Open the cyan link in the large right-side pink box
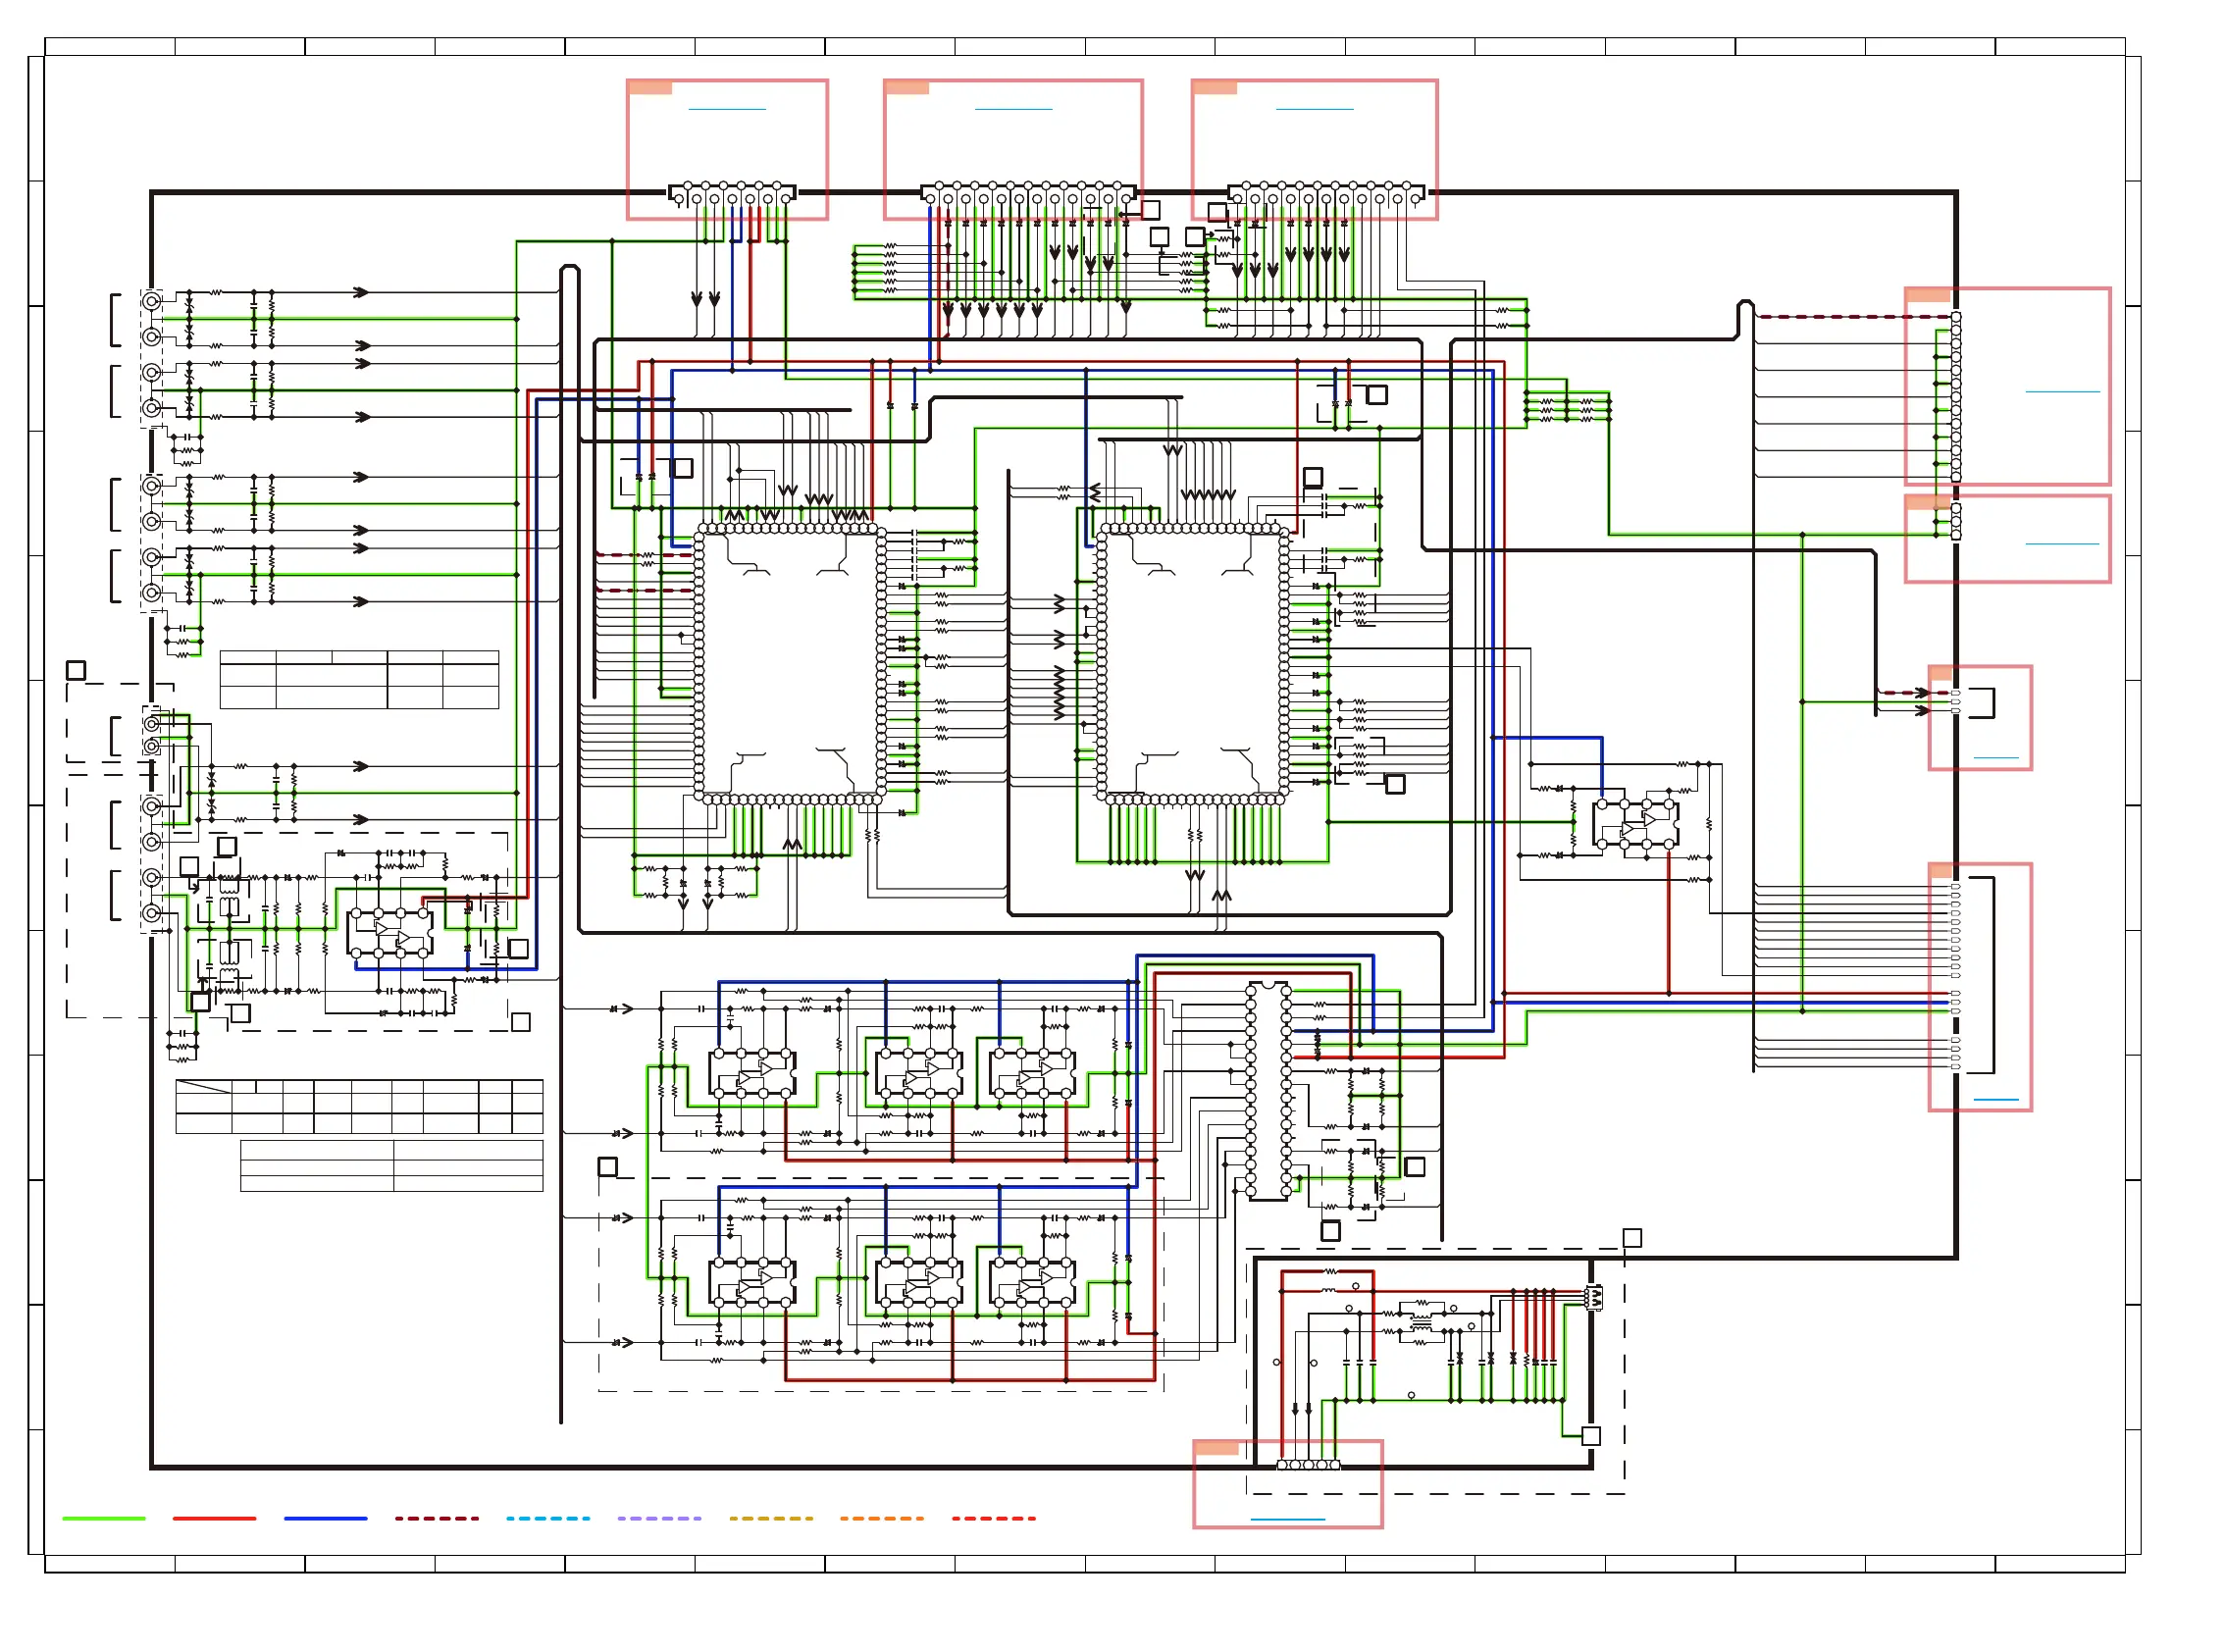Viewport: 2225px width, 1652px height. [x=2062, y=392]
